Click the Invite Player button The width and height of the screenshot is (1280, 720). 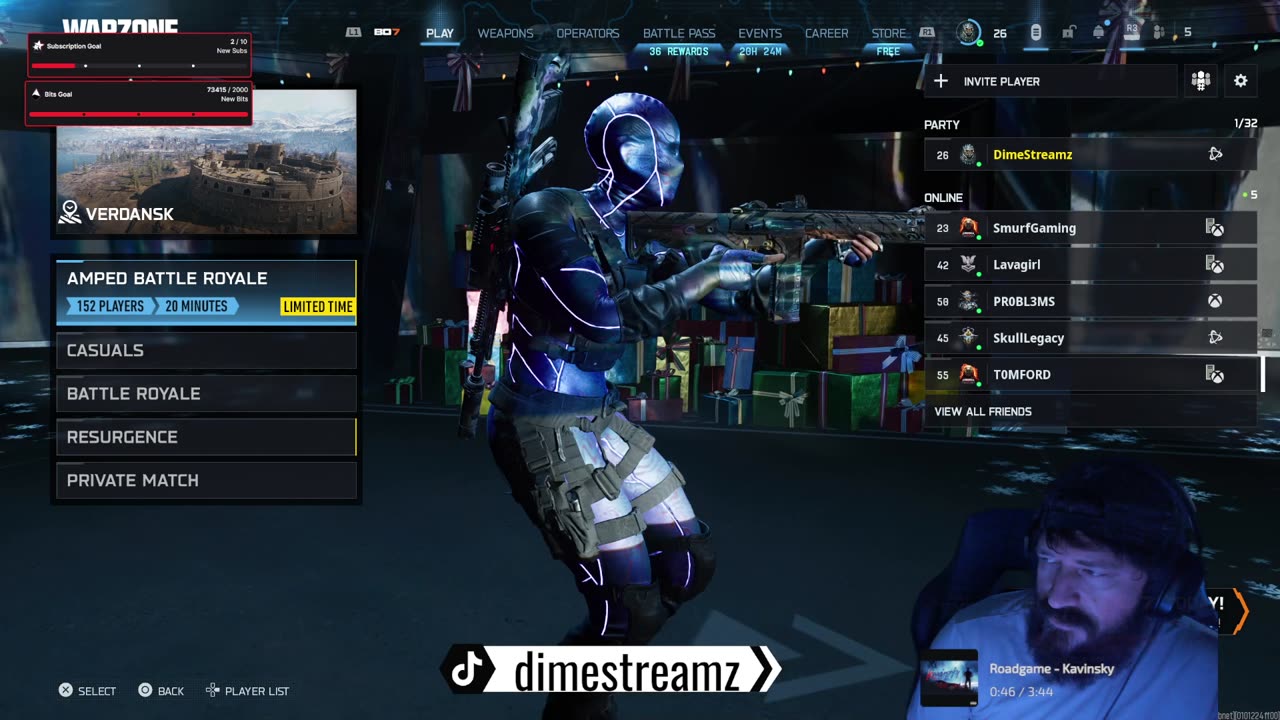point(1050,81)
